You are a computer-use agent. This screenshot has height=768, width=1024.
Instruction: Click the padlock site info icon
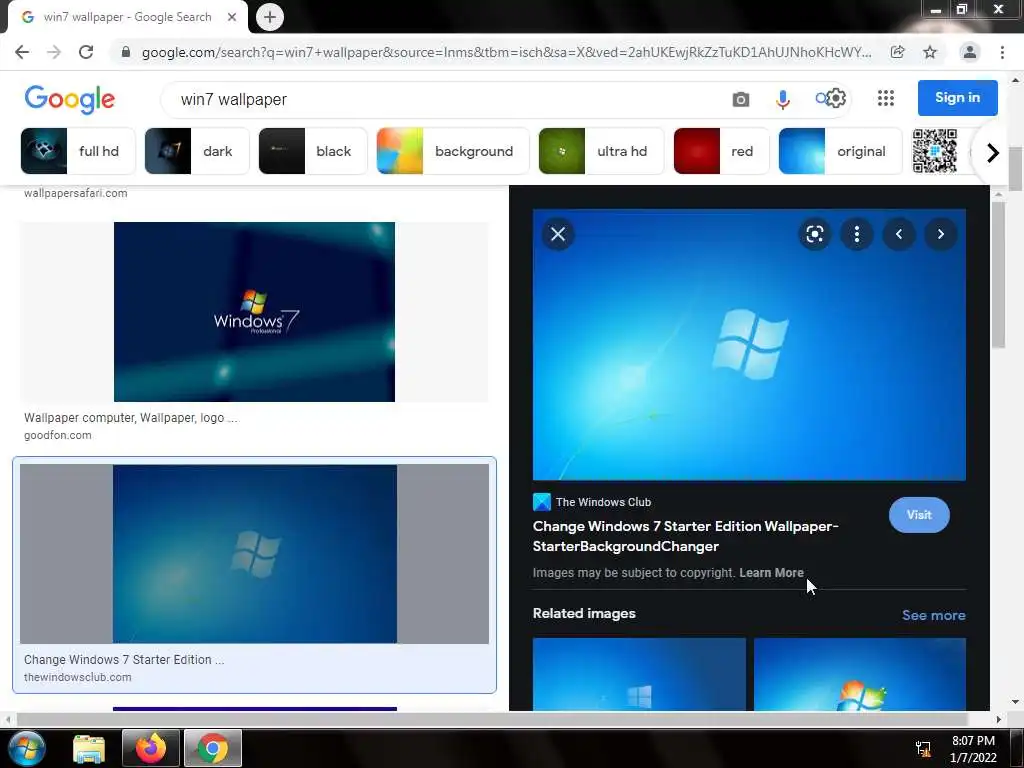[x=126, y=52]
